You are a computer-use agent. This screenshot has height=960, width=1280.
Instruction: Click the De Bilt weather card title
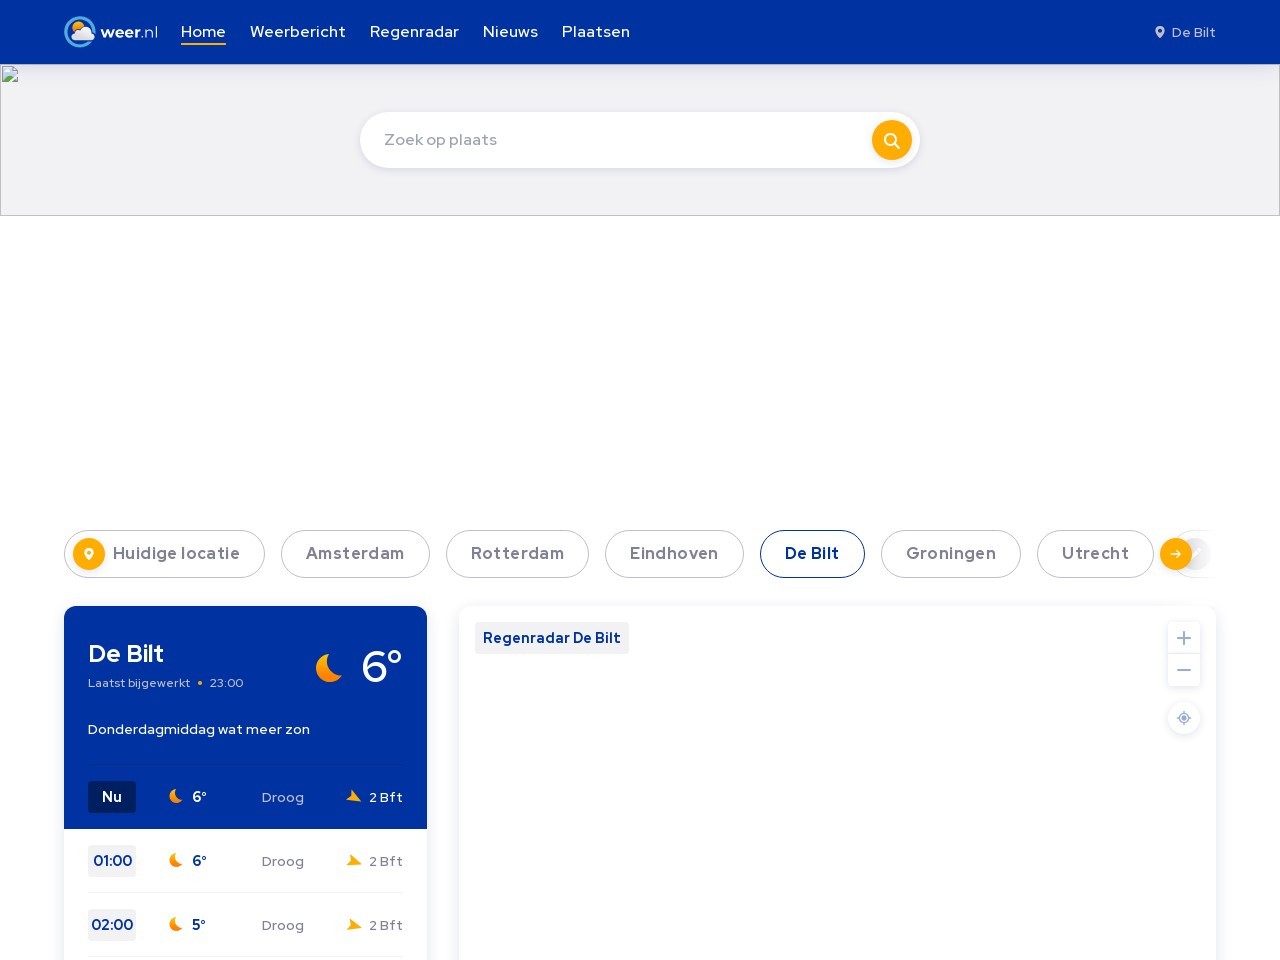coord(126,654)
